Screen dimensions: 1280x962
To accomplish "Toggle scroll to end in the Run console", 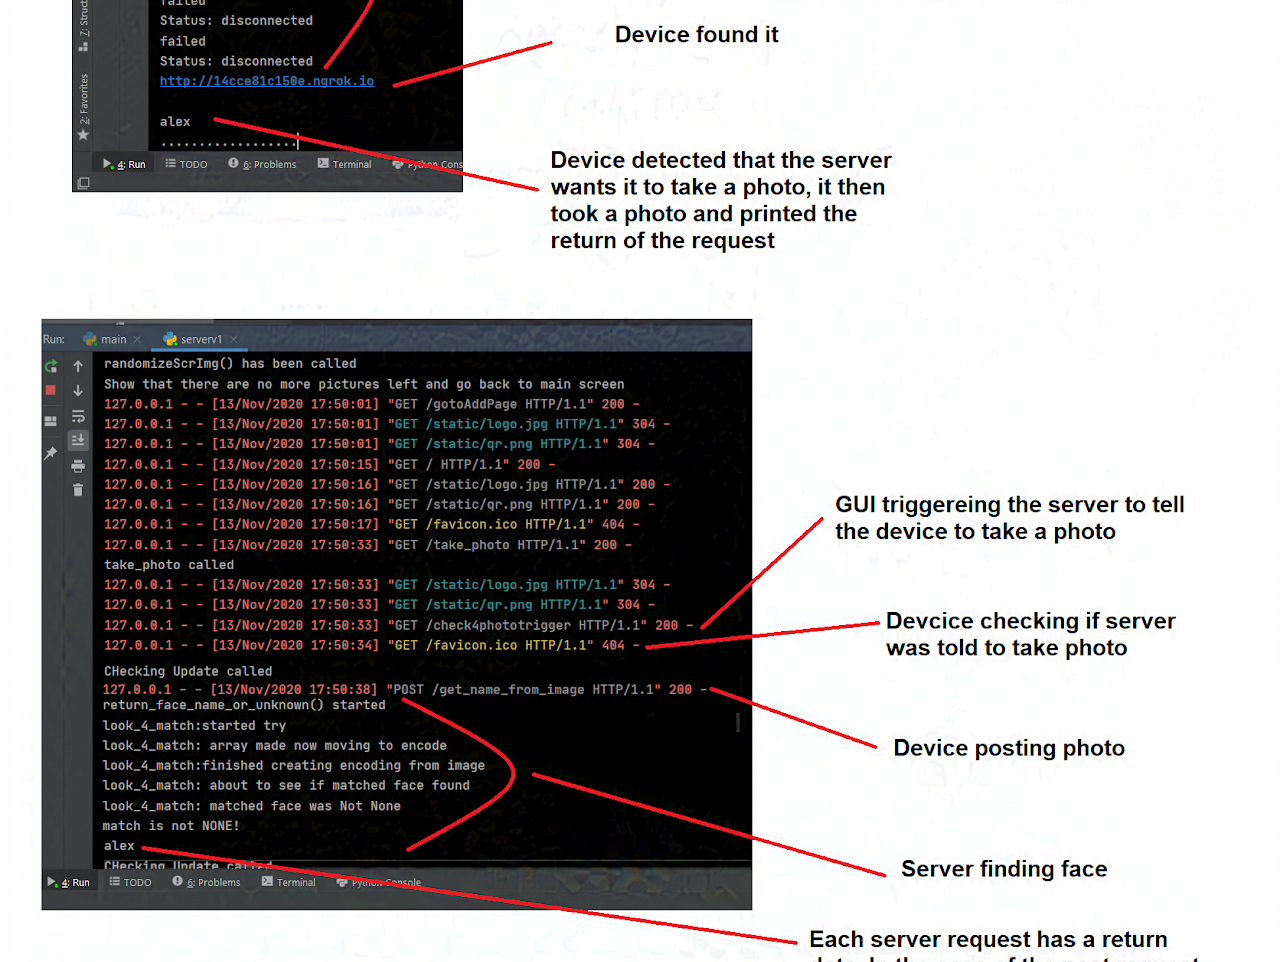I will coord(78,440).
